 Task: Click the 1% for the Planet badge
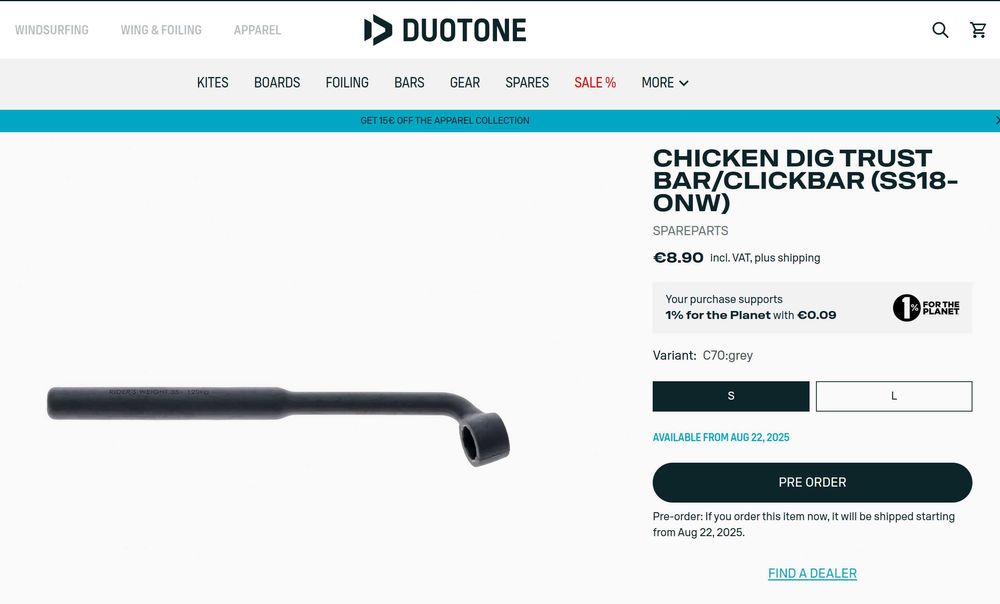pos(925,308)
